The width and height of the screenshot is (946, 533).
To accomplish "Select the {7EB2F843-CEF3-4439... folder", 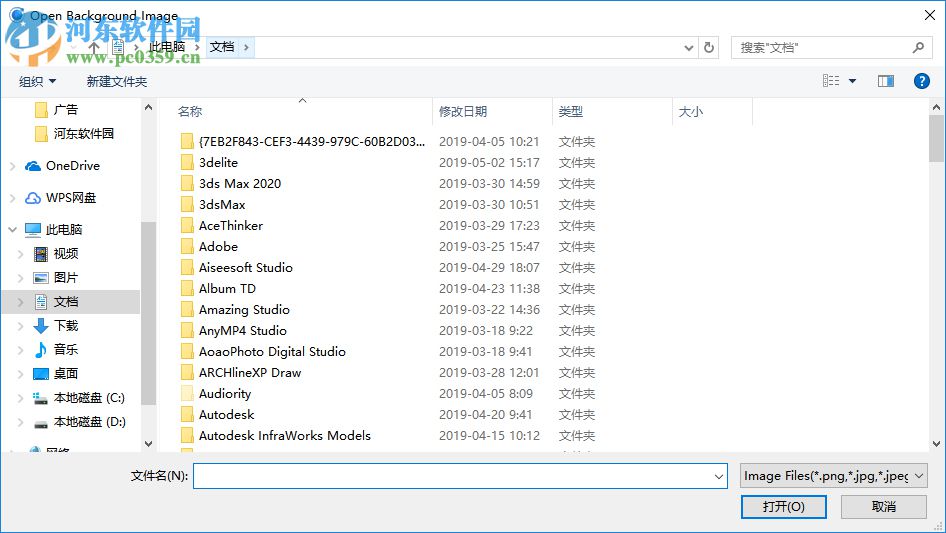I will tap(311, 142).
